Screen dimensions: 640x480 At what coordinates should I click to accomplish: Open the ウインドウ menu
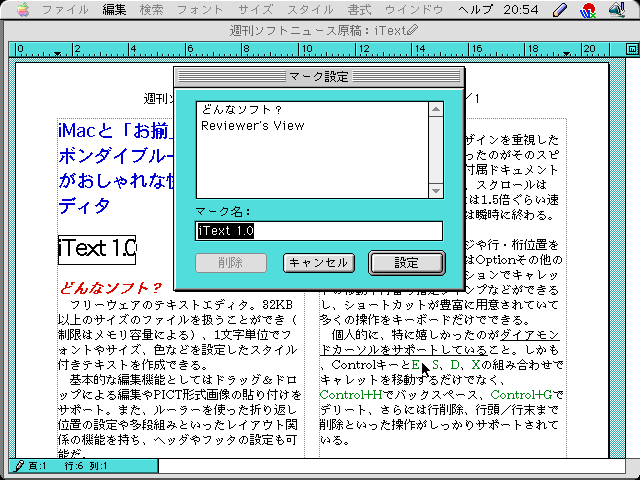414,10
